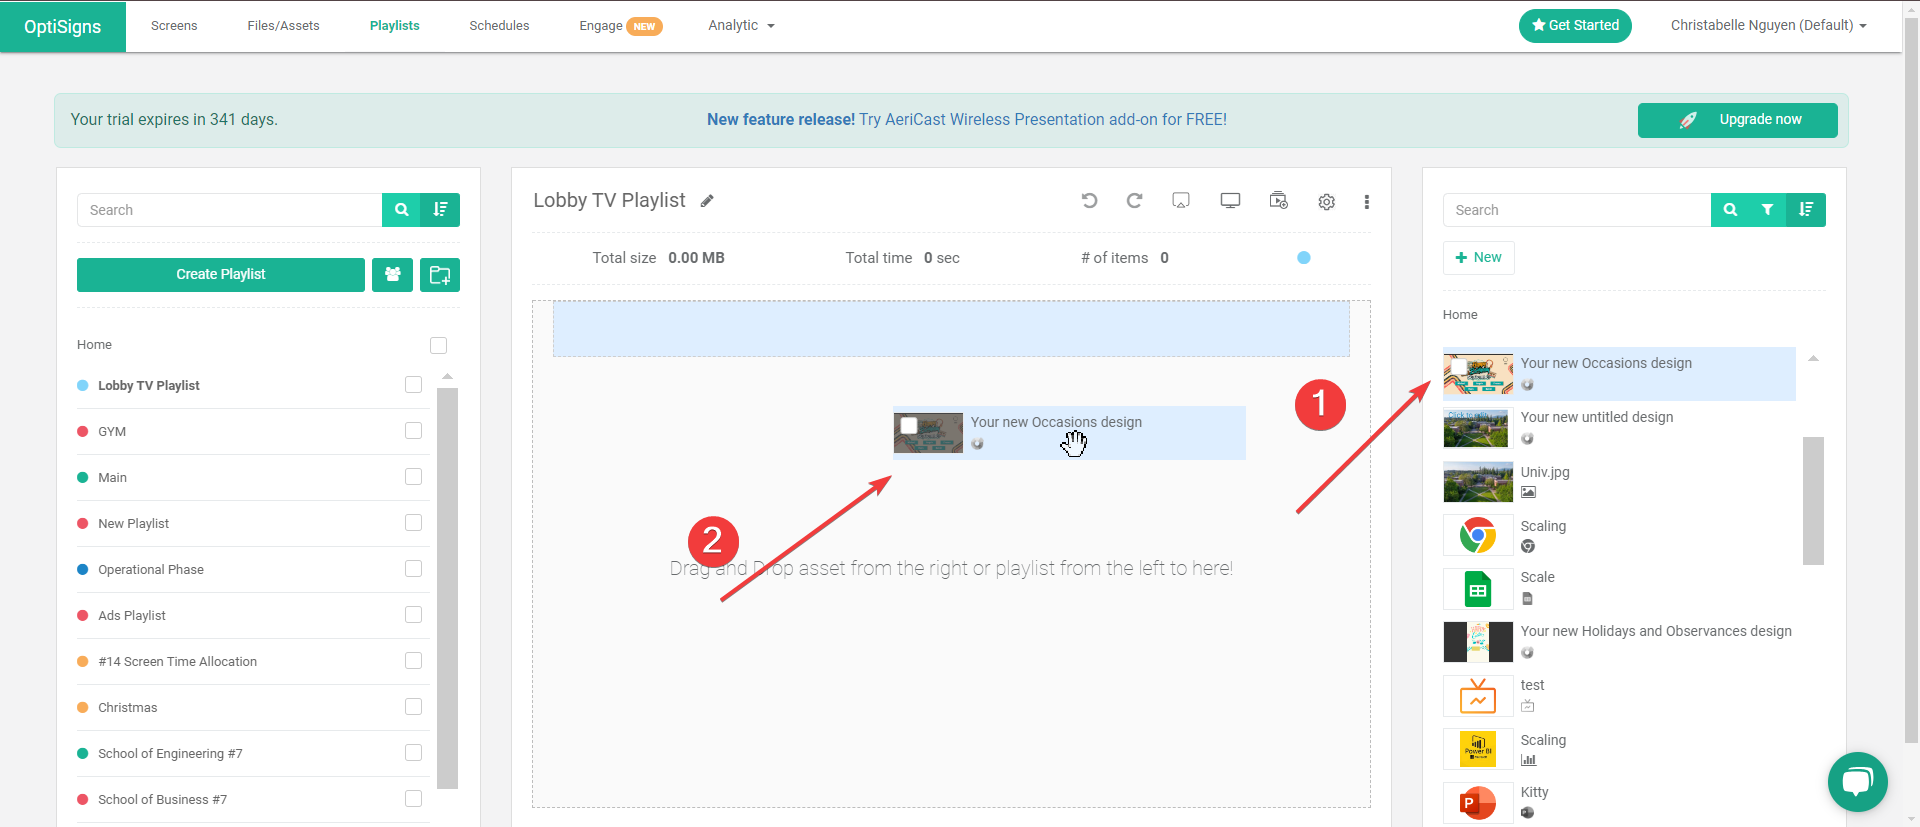Check the Lobby TV Playlist checkbox
The image size is (1920, 827).
(413, 385)
